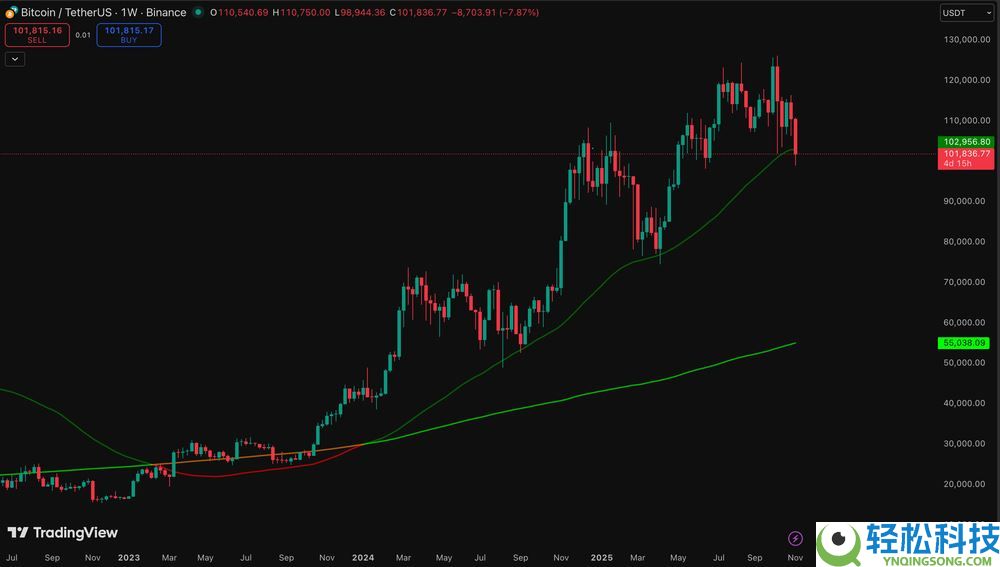Click the 50,000.00 price axis label
The width and height of the screenshot is (1000, 567).
[x=964, y=362]
